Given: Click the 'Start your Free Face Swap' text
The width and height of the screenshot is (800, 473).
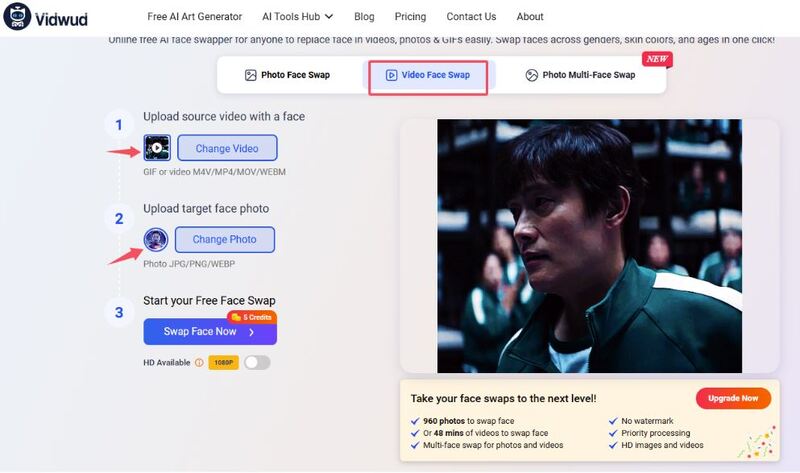Looking at the screenshot, I should tap(209, 301).
